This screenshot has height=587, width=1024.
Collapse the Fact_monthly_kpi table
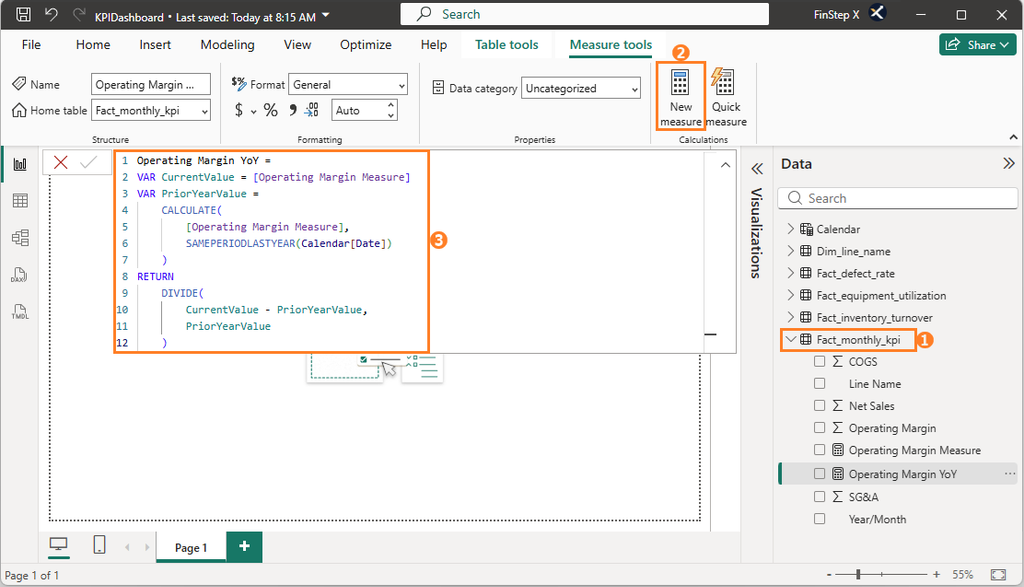791,340
